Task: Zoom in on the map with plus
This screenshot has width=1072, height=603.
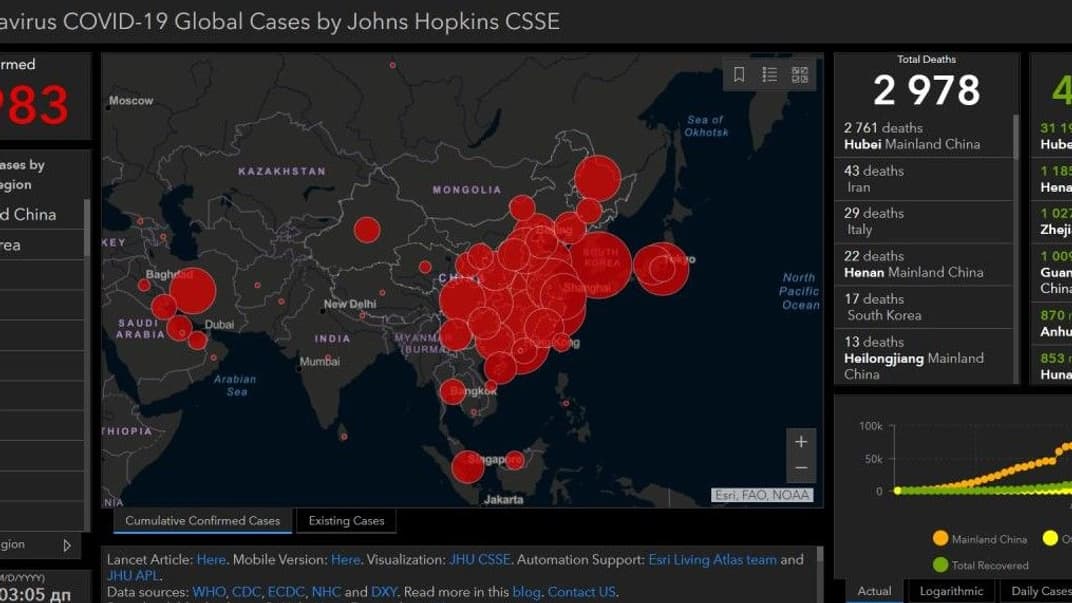Action: (800, 441)
